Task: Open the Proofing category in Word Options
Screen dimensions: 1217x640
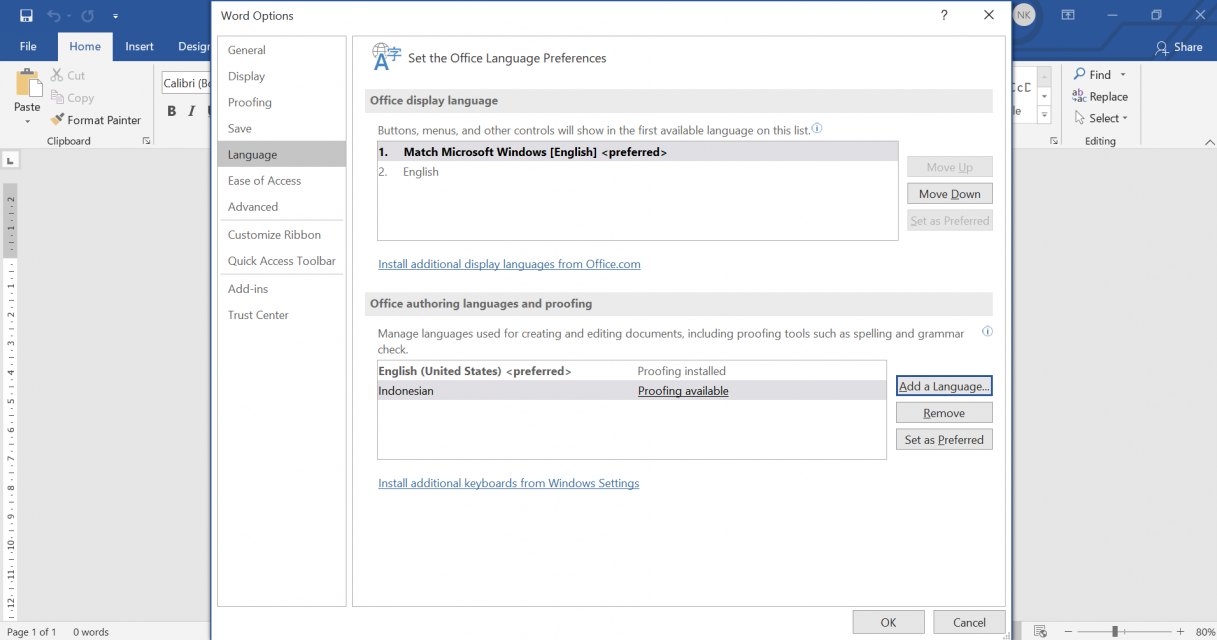Action: click(249, 102)
